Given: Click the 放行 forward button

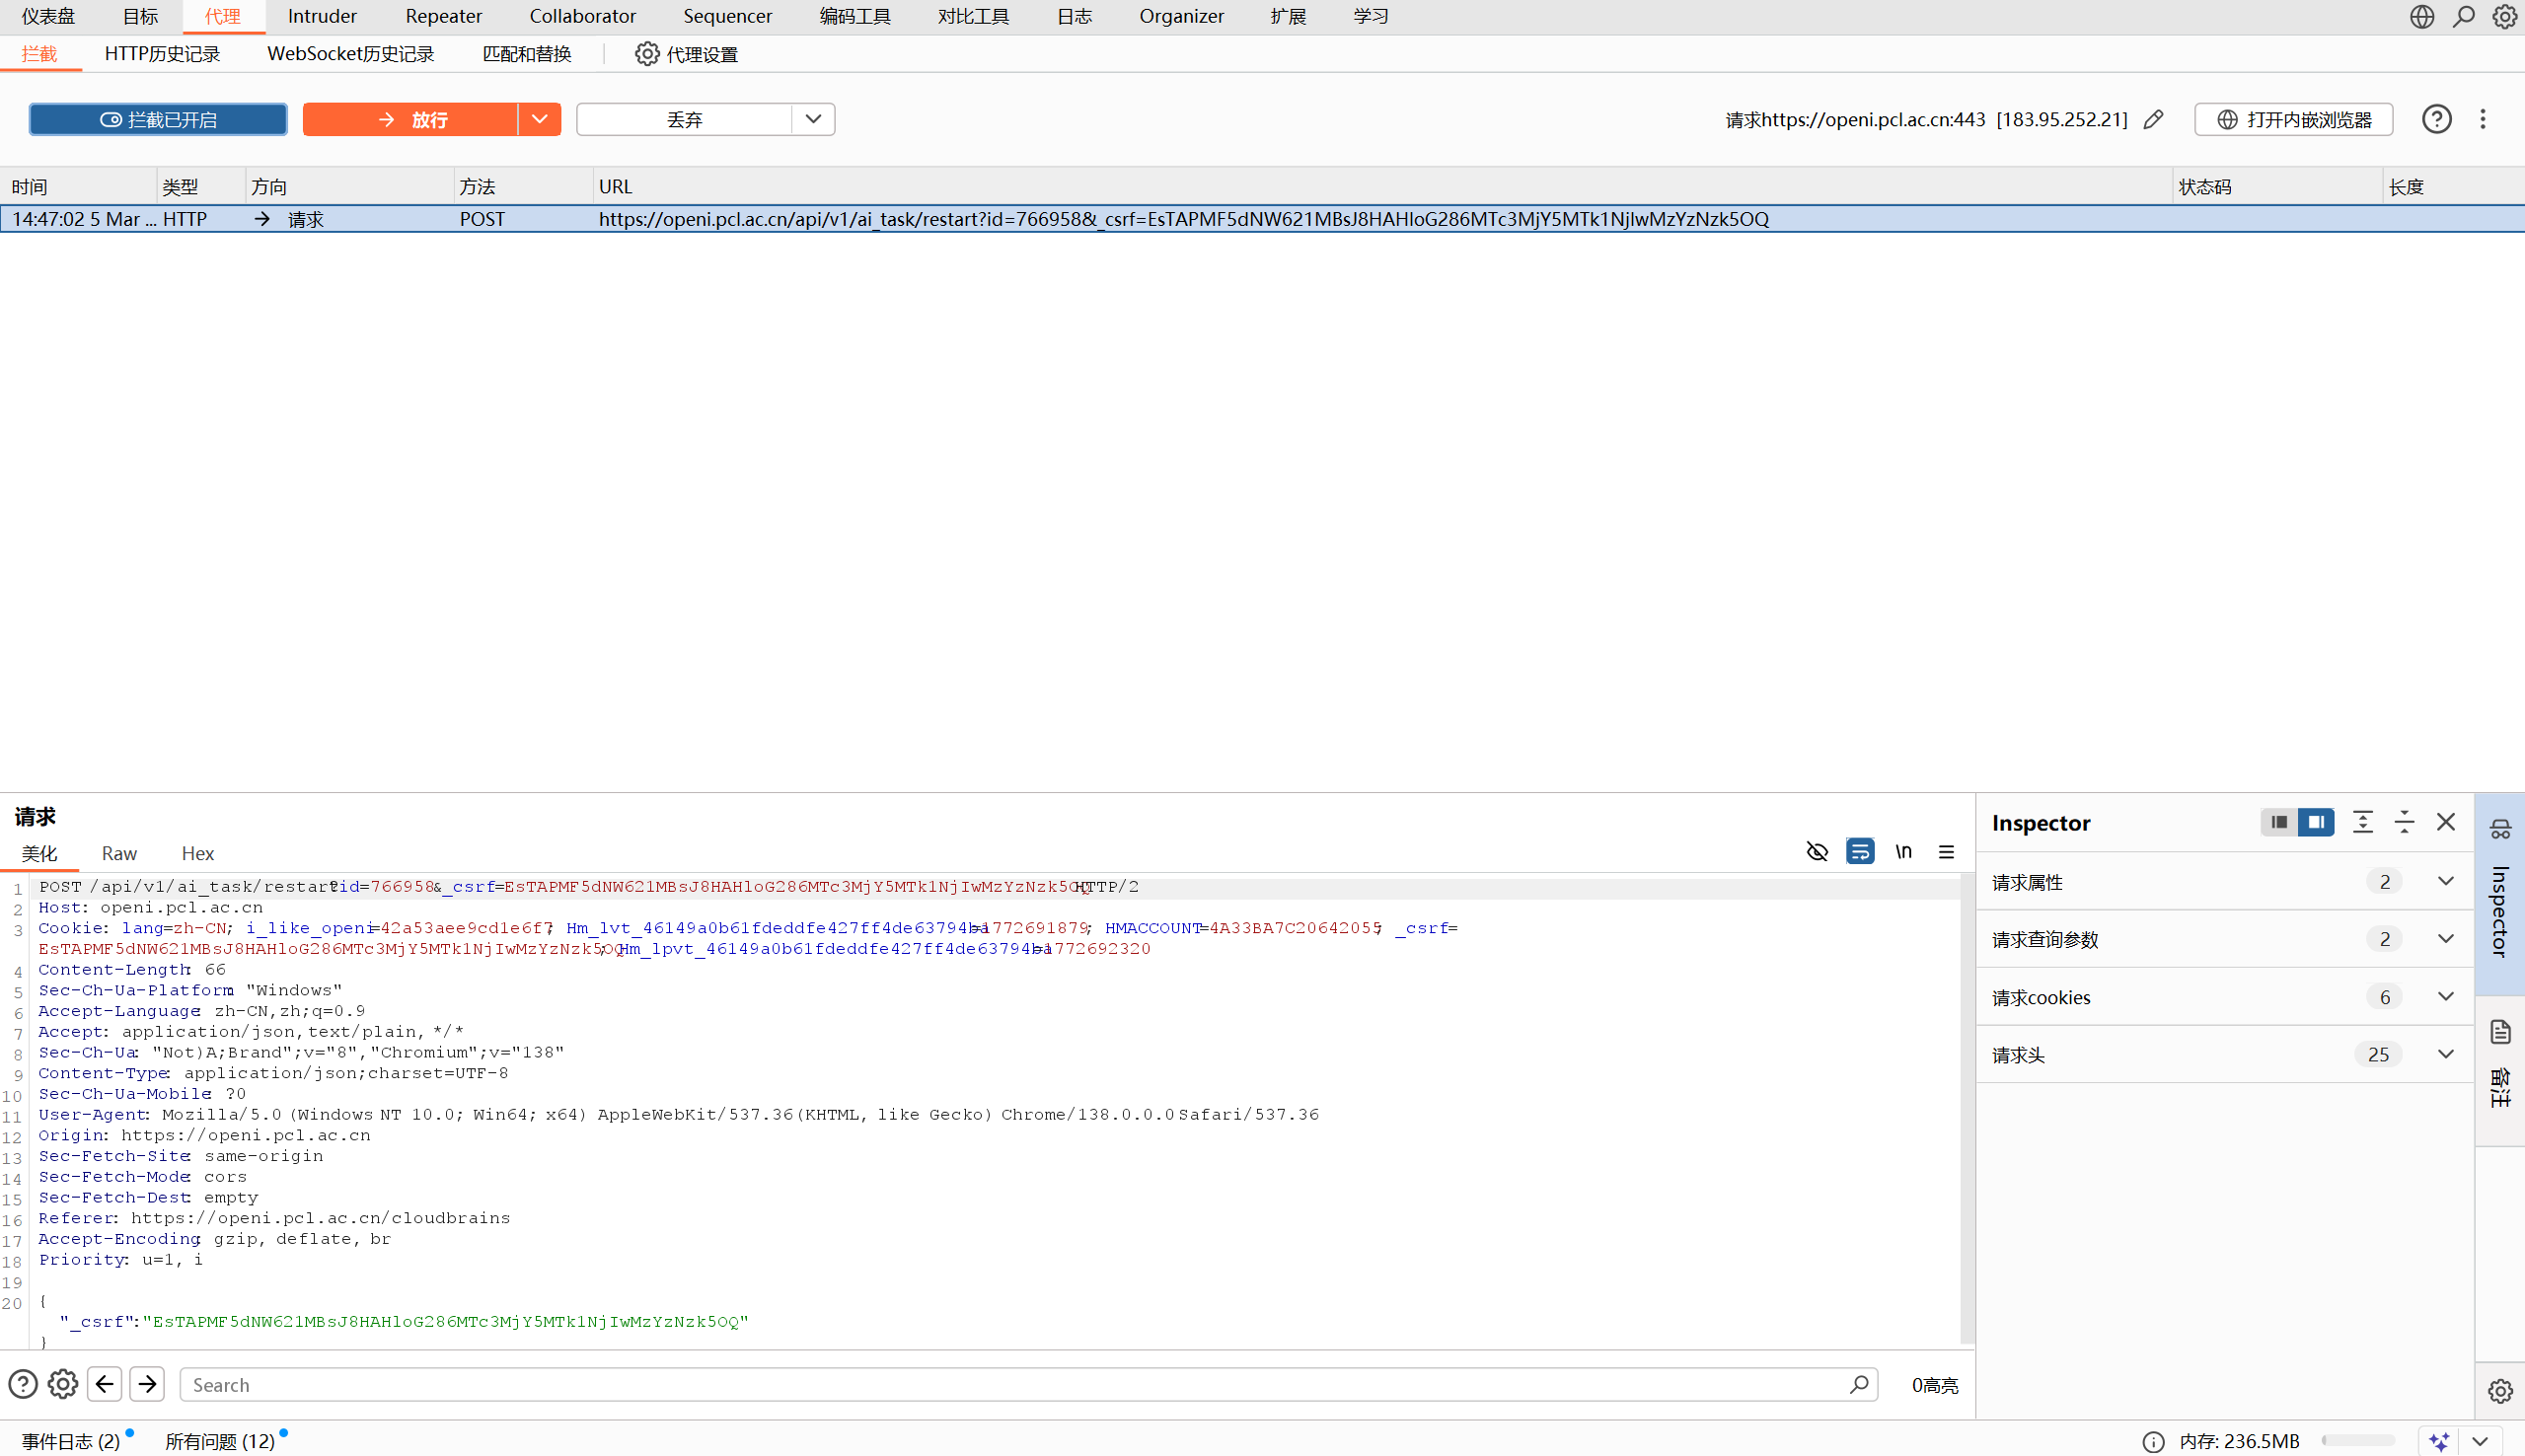Looking at the screenshot, I should [x=411, y=120].
